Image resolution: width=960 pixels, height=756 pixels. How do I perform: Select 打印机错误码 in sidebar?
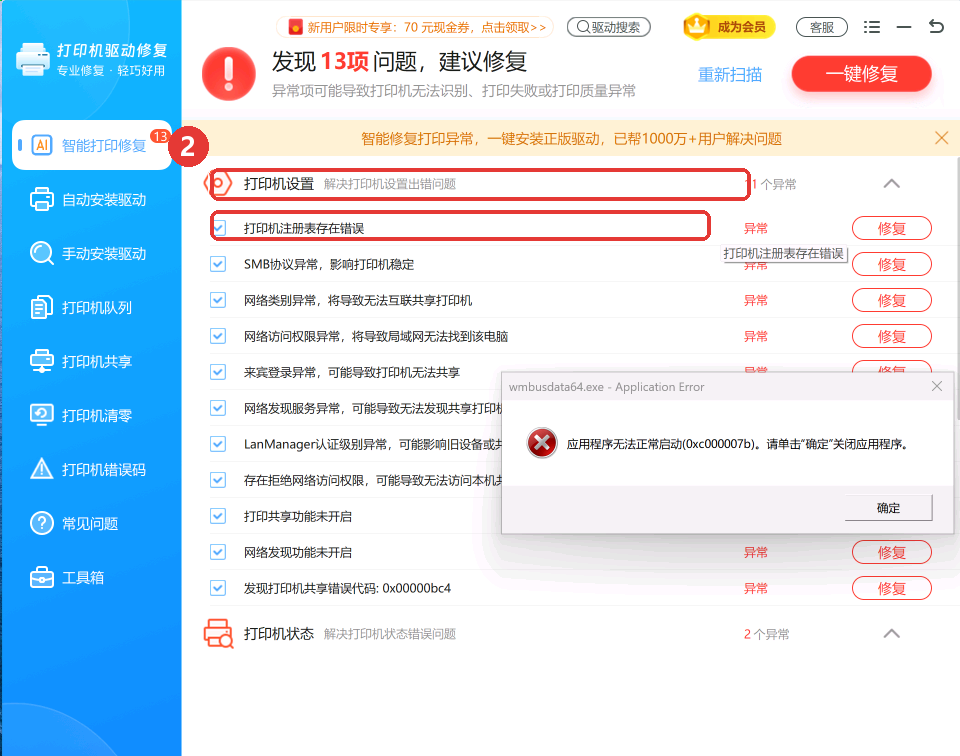point(92,469)
